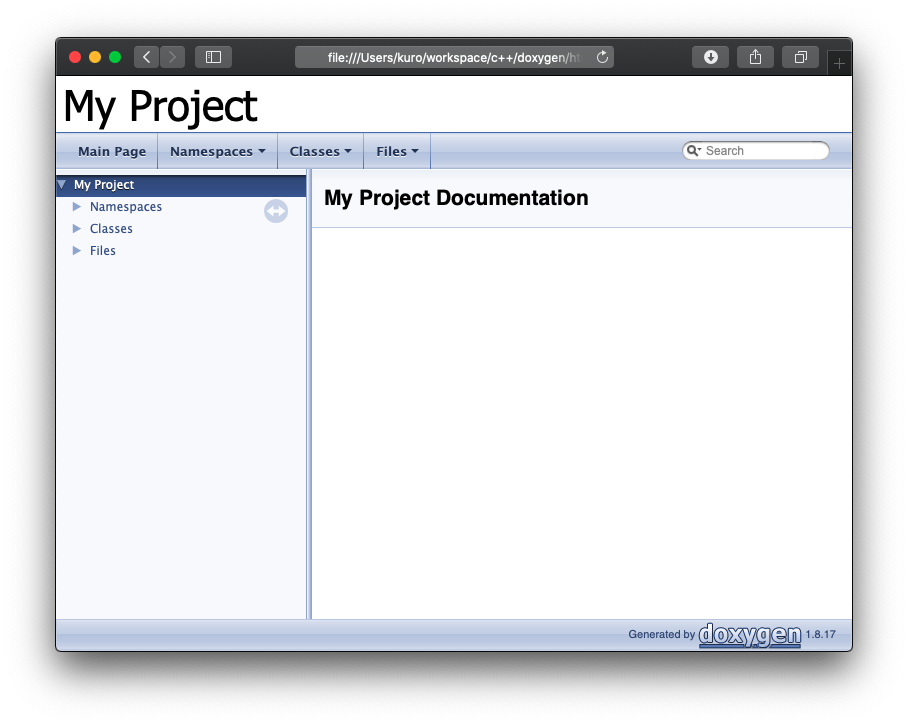
Task: Open the Namespaces dropdown menu tab
Action: click(218, 151)
